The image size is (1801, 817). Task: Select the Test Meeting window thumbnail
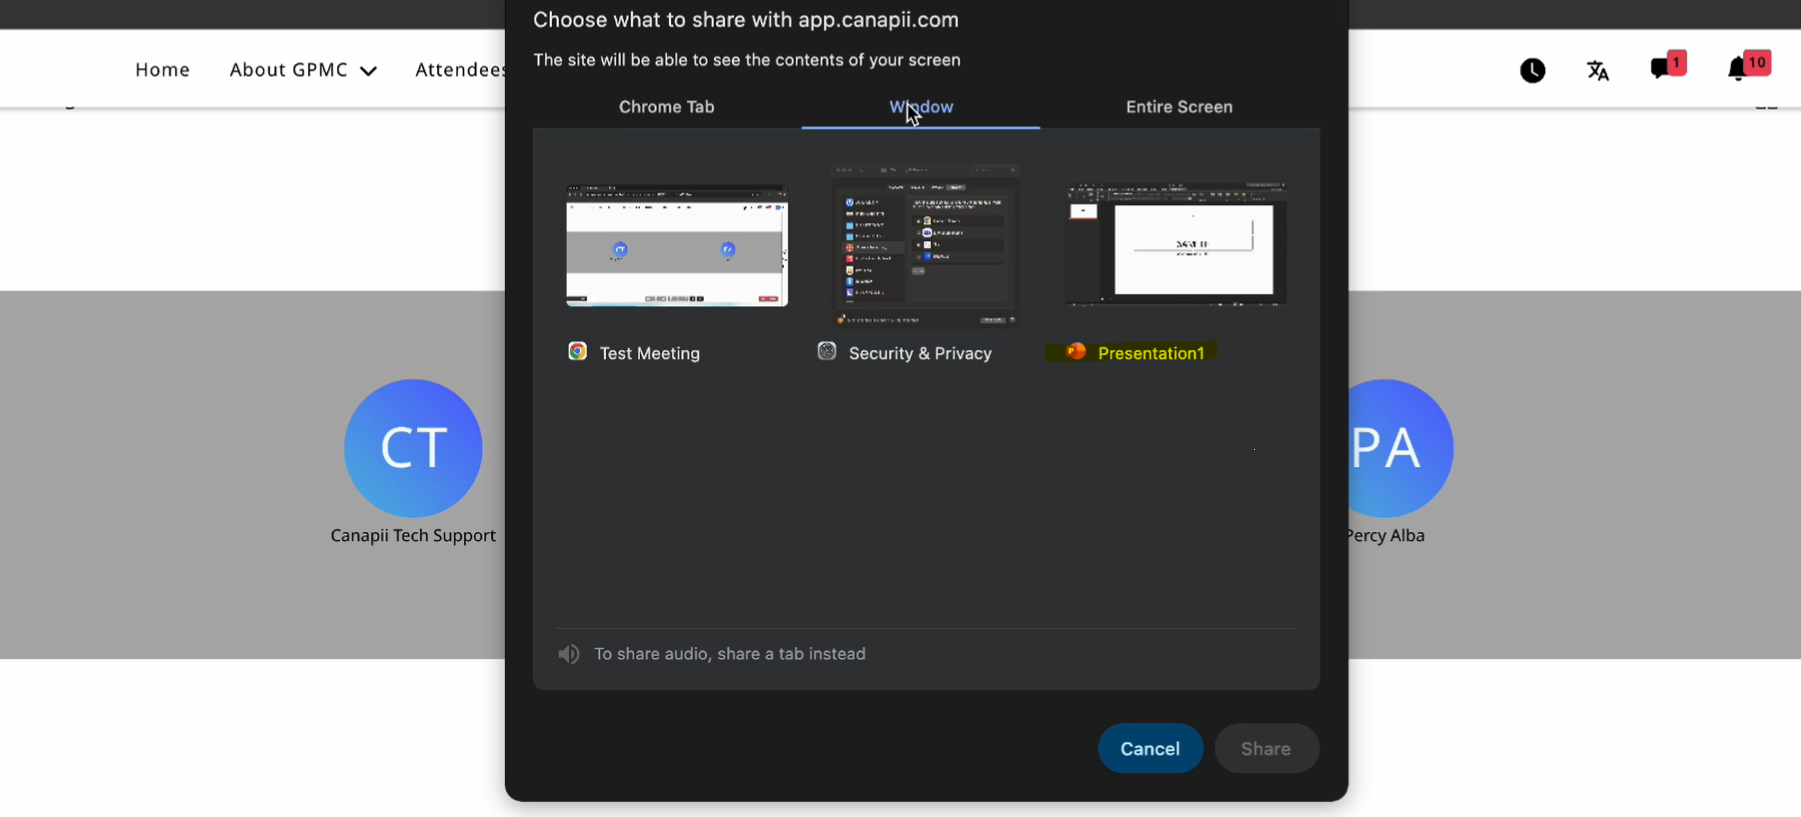677,245
